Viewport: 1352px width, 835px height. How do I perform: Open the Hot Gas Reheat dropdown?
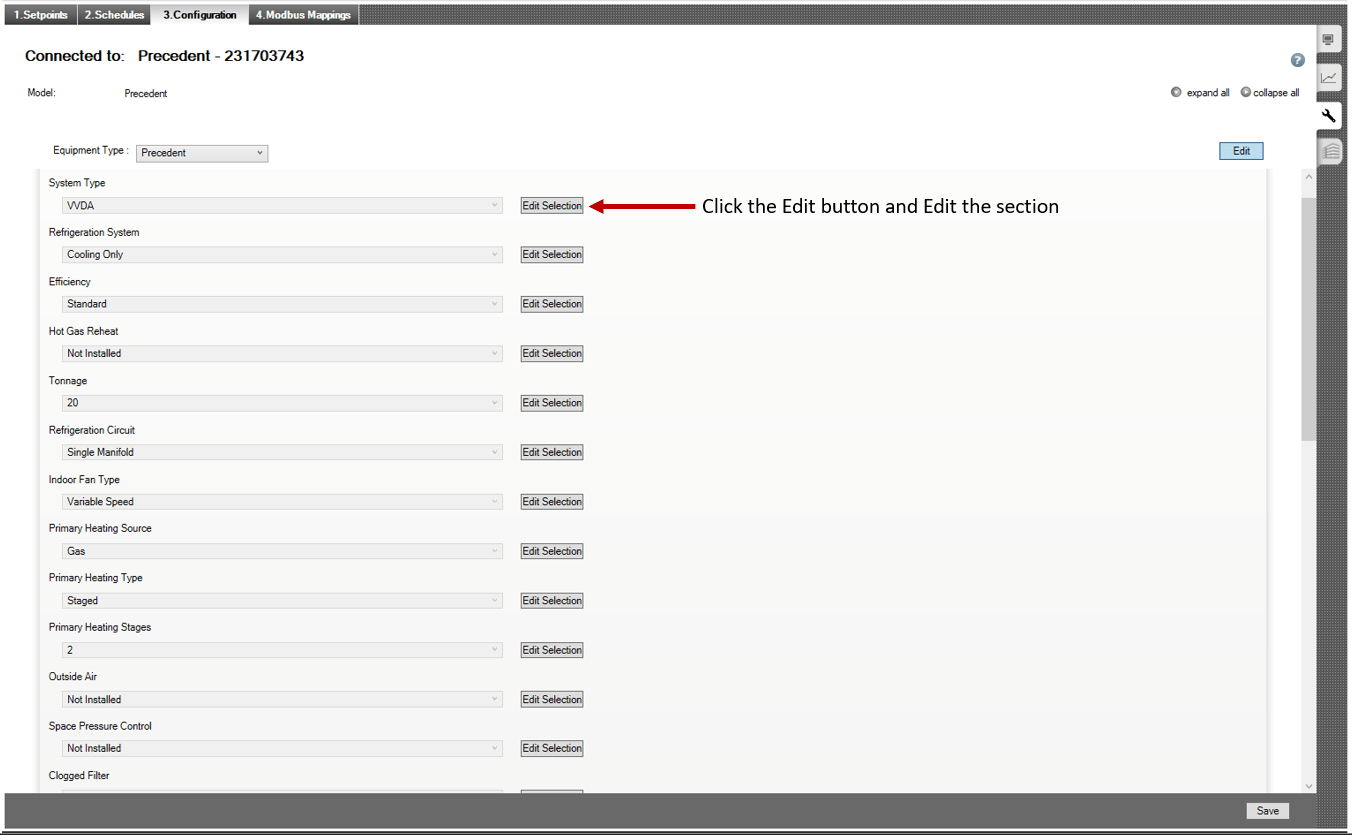click(x=282, y=353)
